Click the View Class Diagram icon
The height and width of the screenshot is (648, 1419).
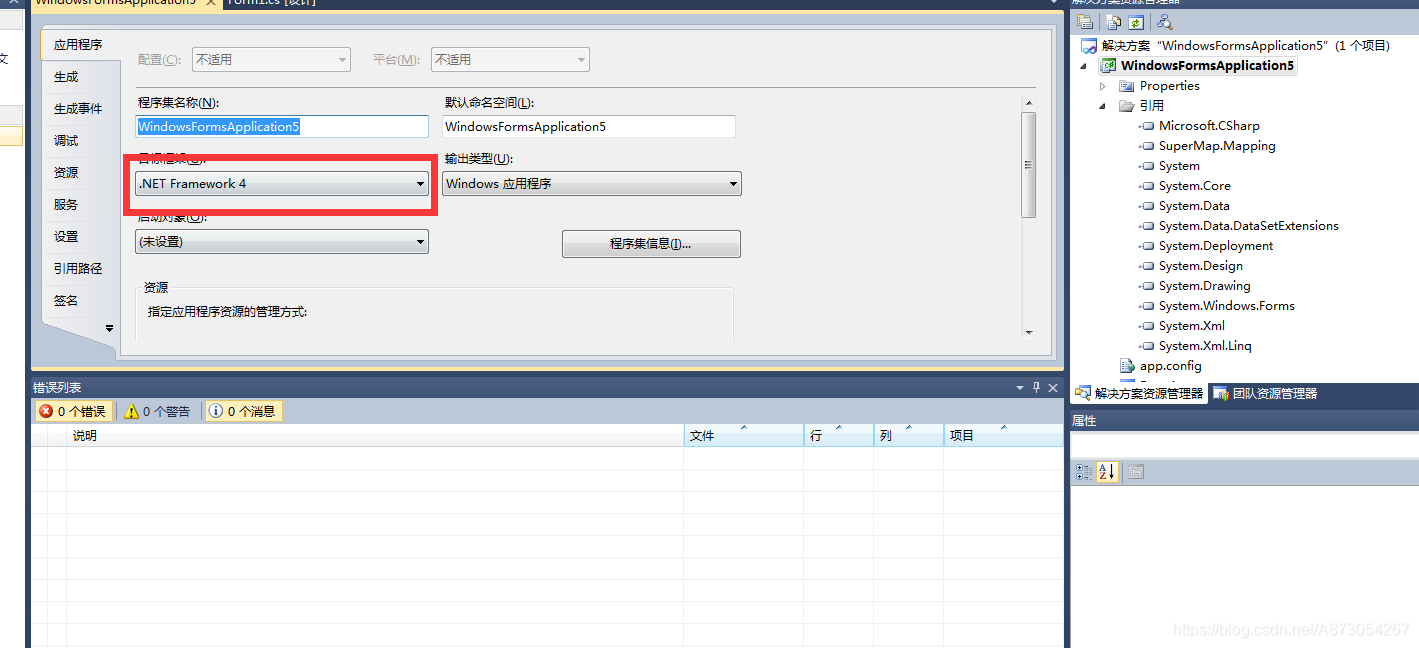(1165, 21)
